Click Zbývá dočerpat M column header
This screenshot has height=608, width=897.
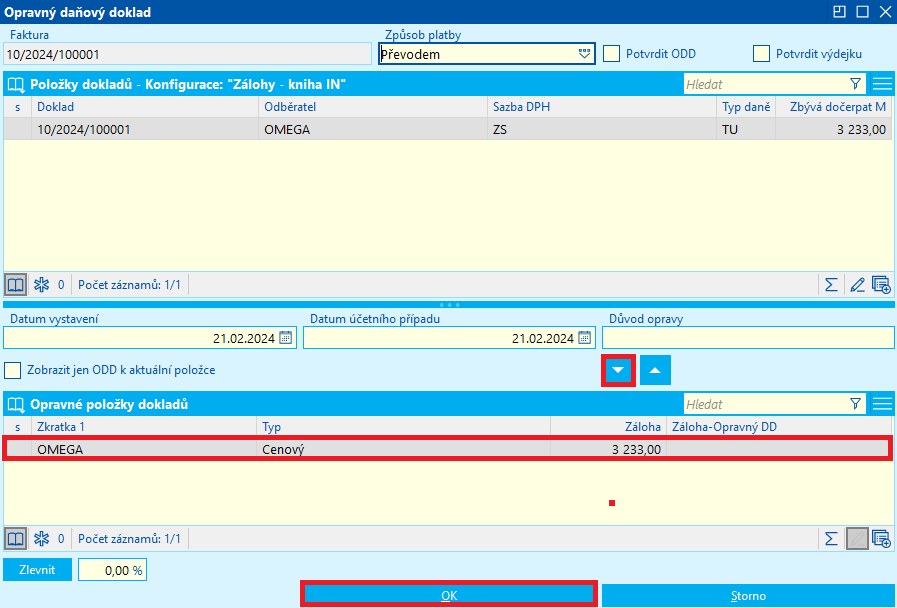click(x=834, y=107)
